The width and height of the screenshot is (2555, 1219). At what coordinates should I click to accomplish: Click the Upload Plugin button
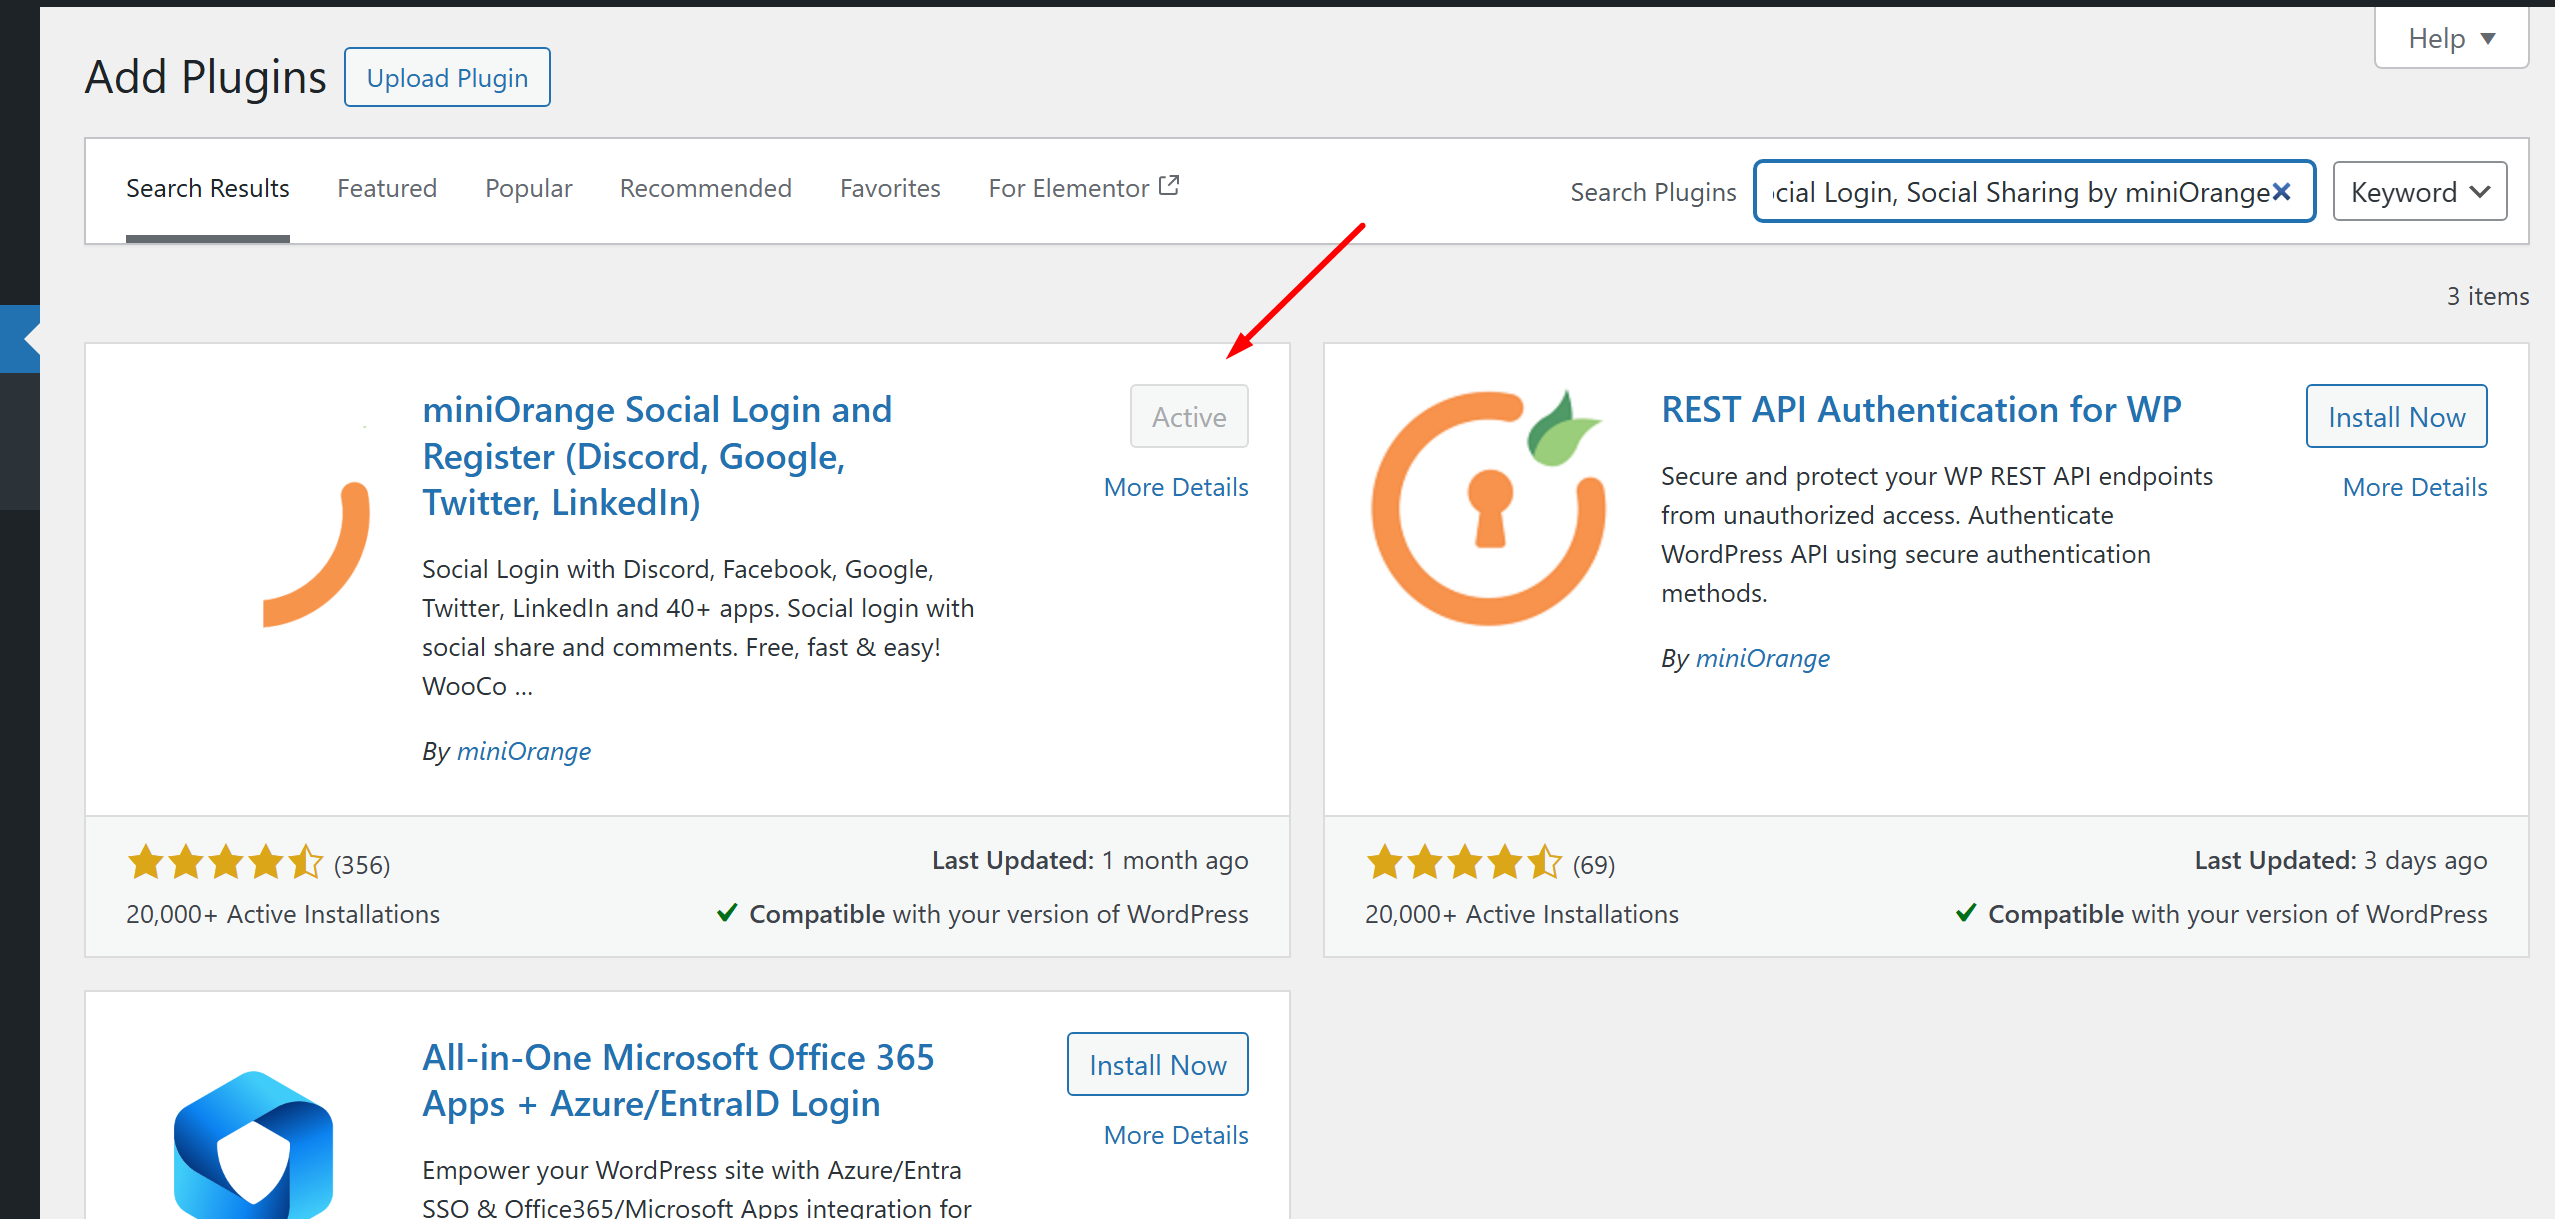[447, 78]
